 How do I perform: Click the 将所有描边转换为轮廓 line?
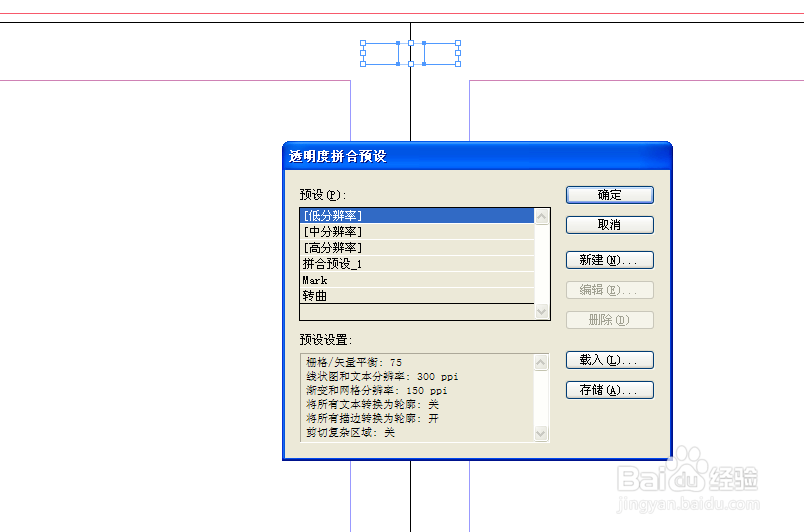372,418
